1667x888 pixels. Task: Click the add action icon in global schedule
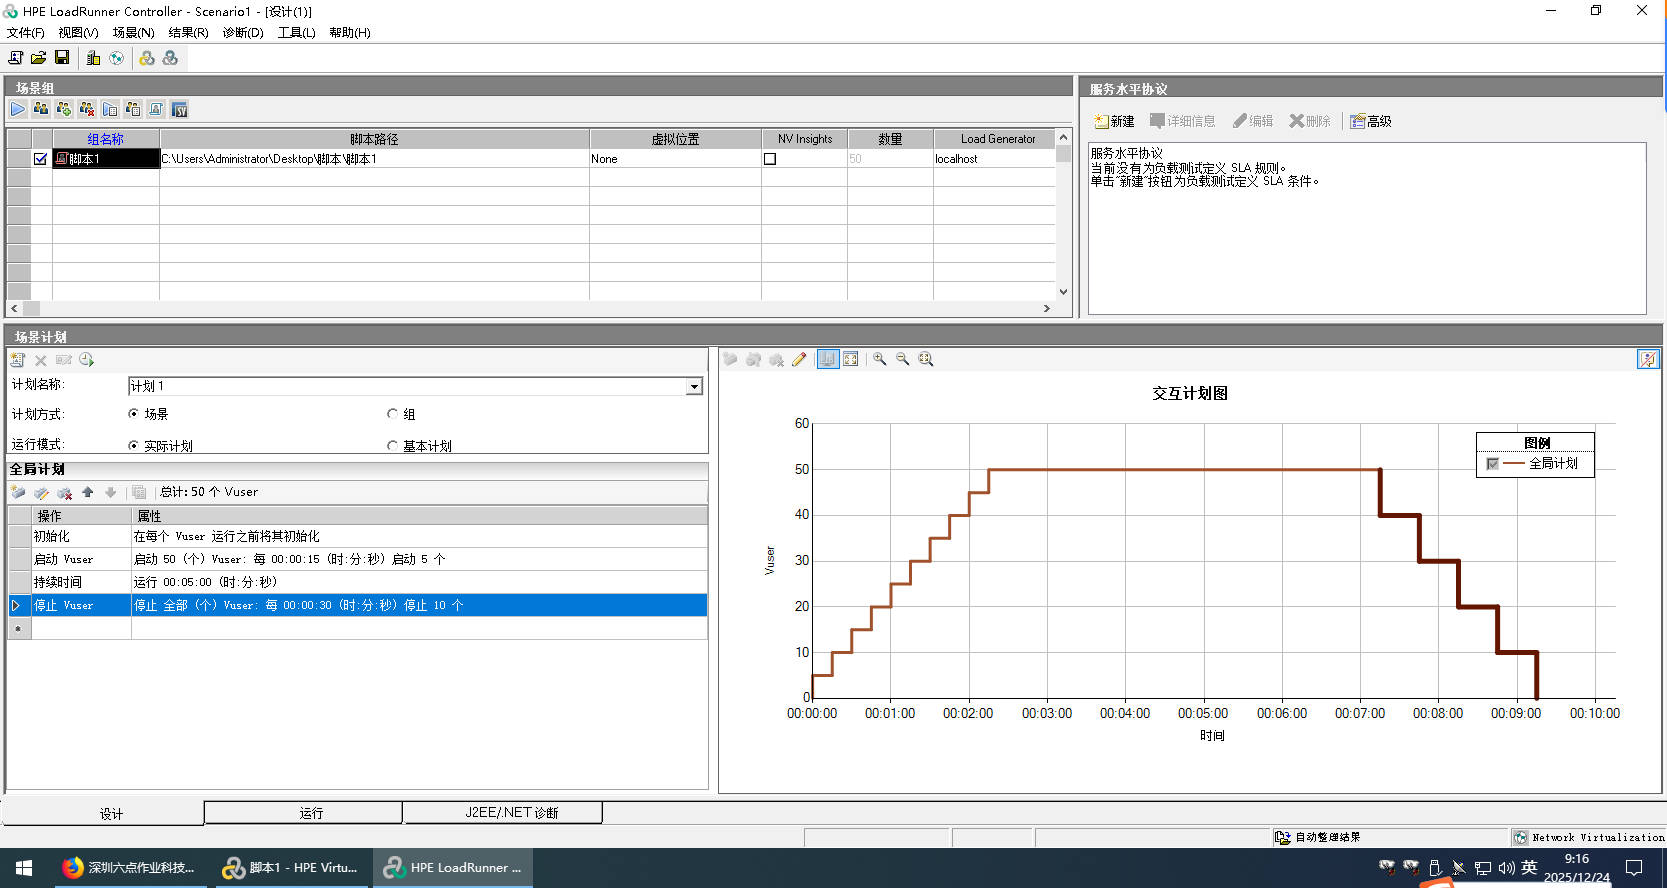(x=18, y=492)
